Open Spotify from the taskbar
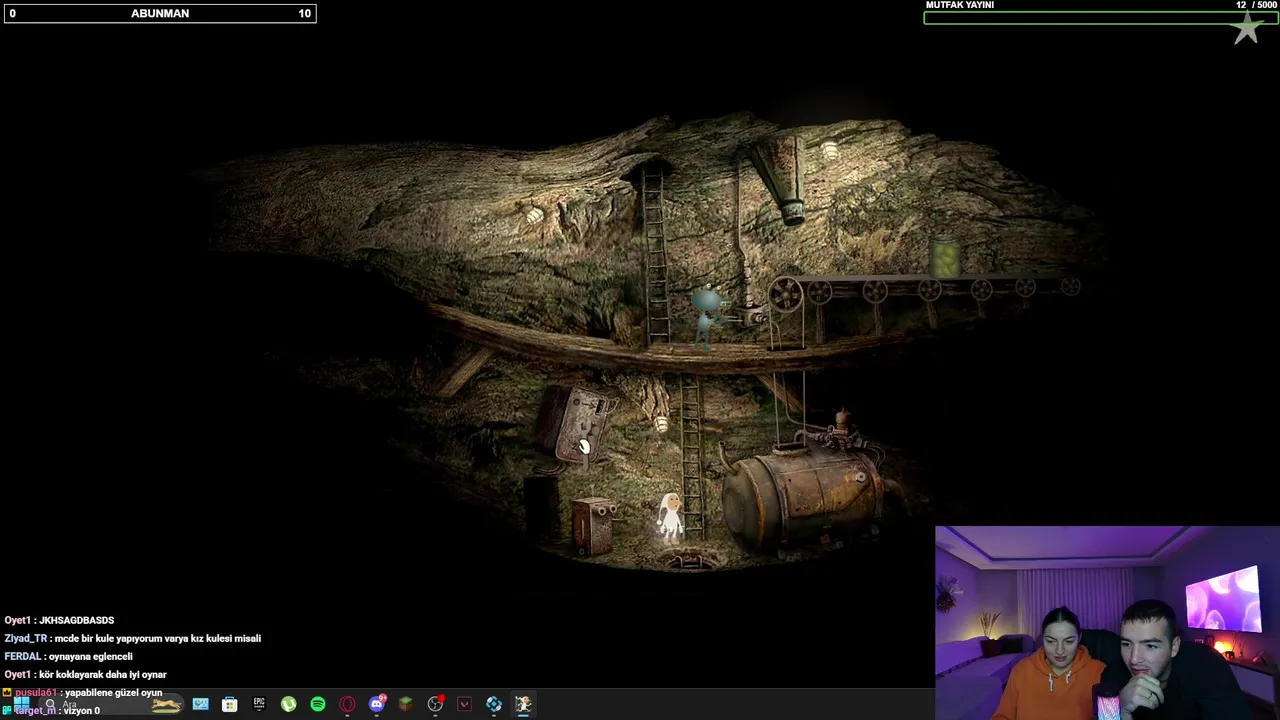The height and width of the screenshot is (720, 1280). 318,704
